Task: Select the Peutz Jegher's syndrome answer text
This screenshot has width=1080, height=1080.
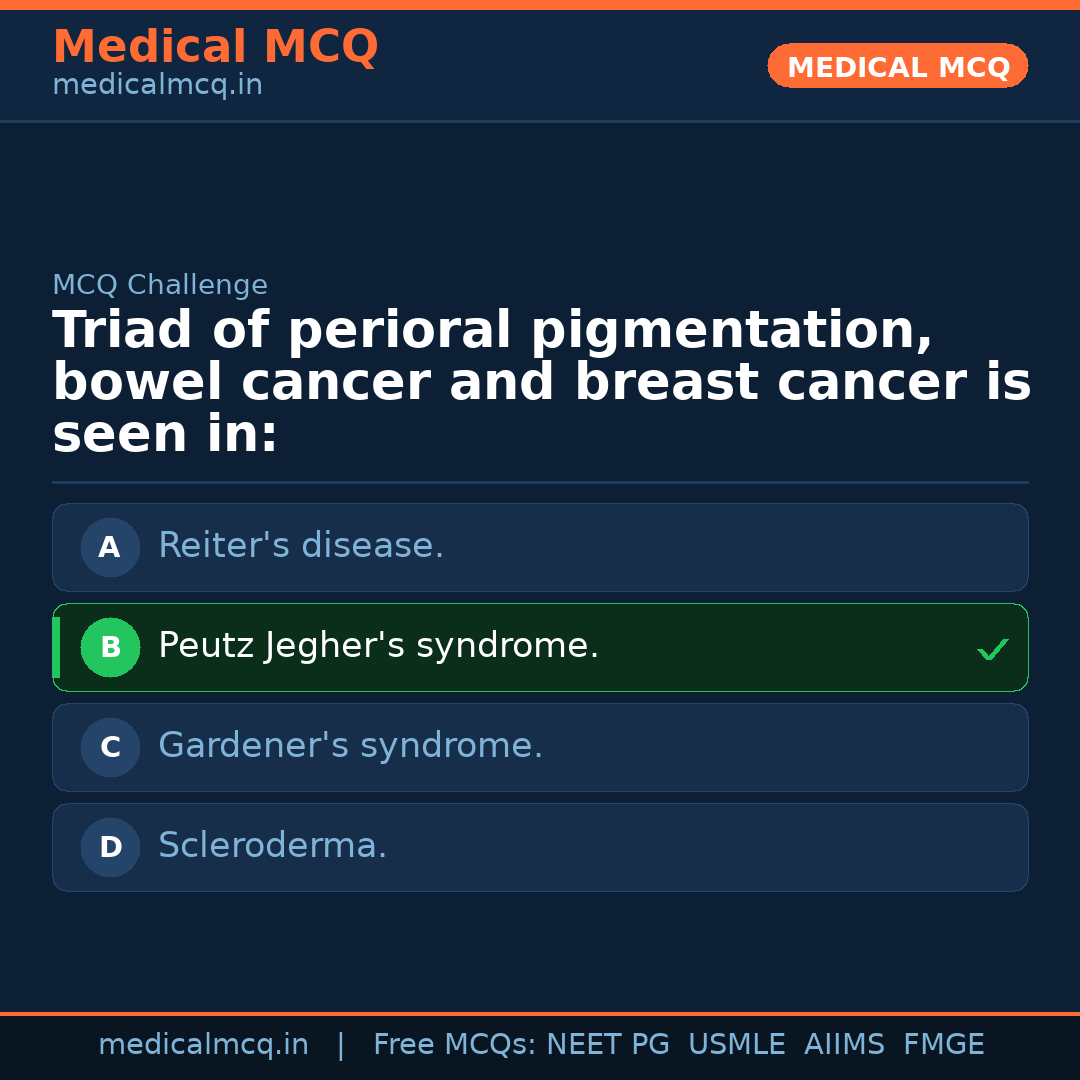Action: (x=378, y=646)
